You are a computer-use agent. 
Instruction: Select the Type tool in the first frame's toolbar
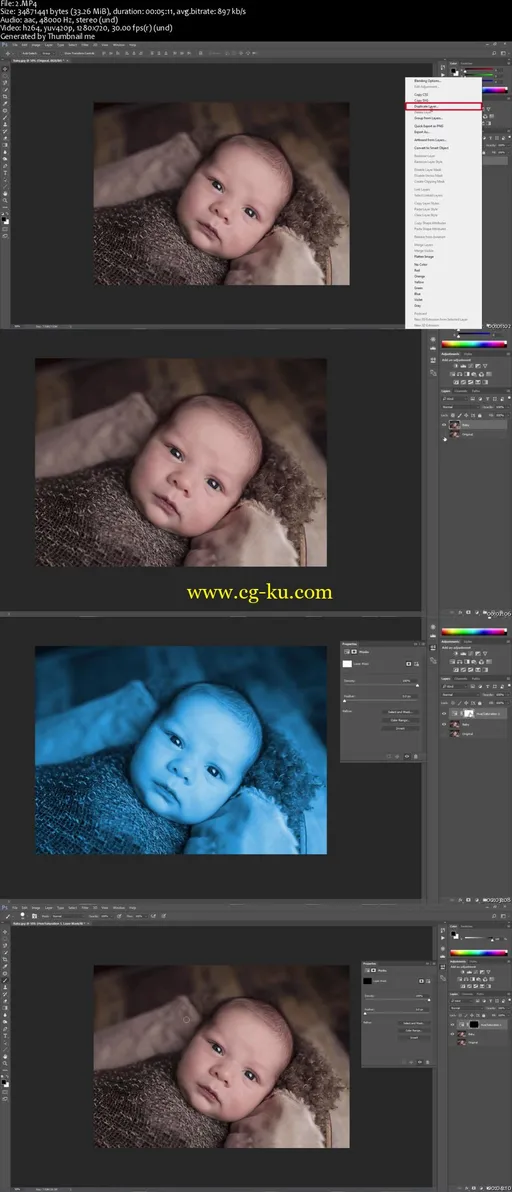(5, 173)
